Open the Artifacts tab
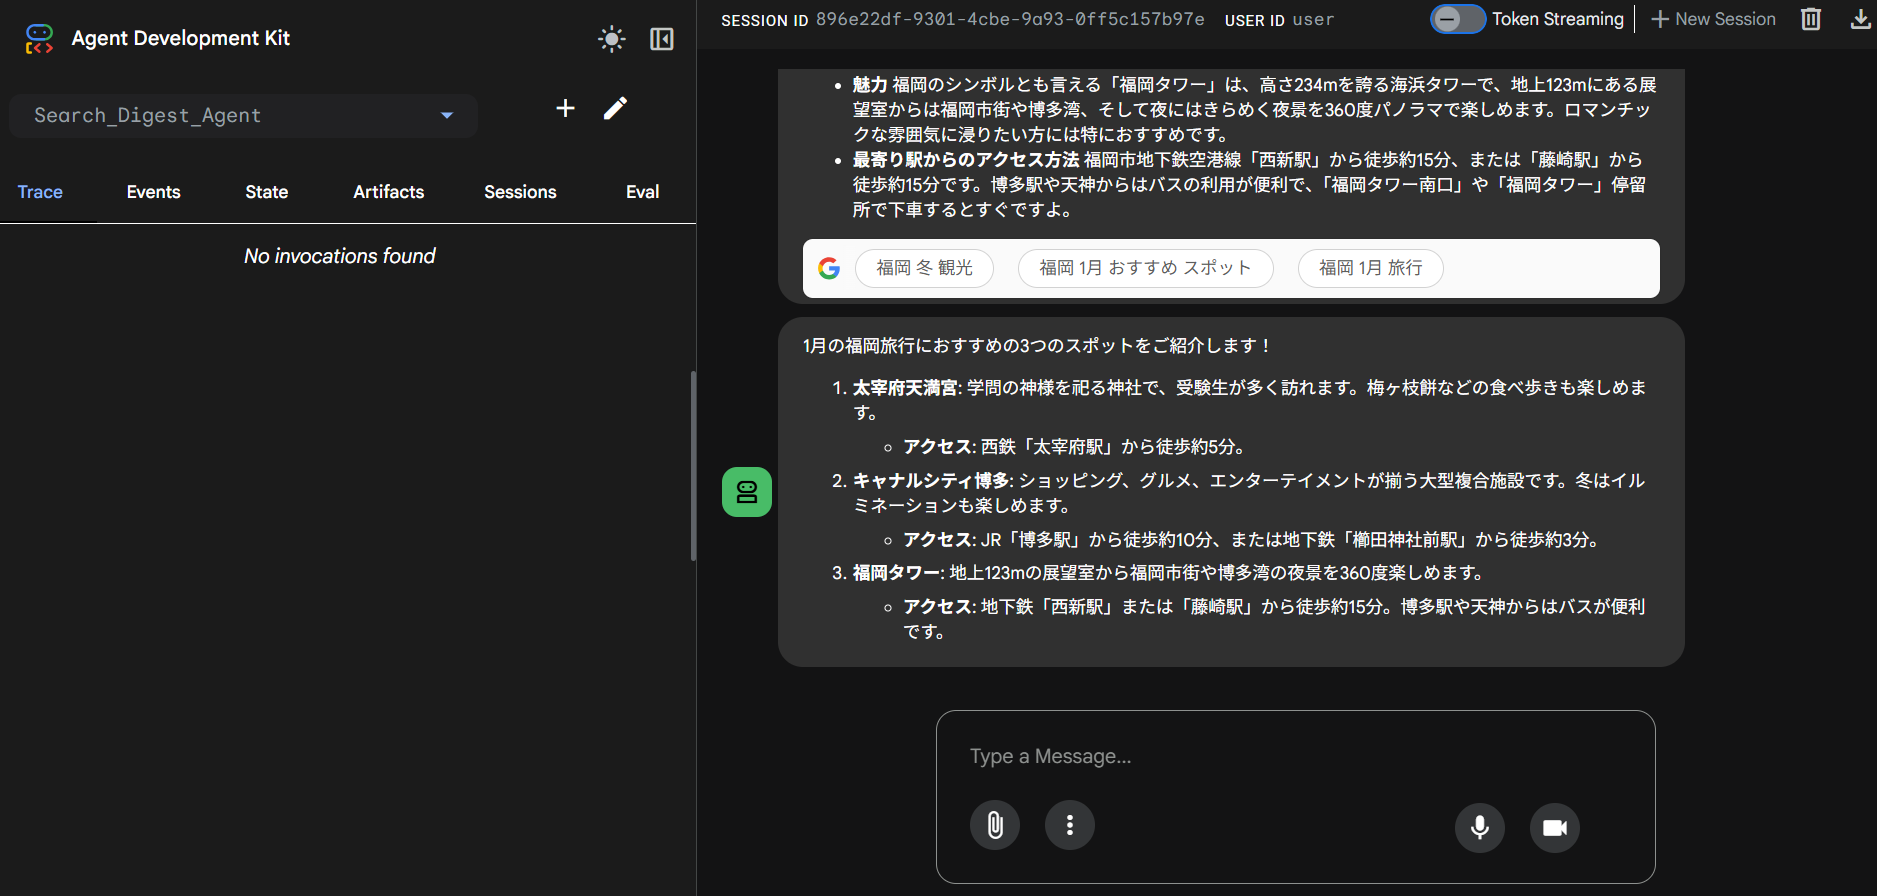This screenshot has width=1877, height=896. 388,192
